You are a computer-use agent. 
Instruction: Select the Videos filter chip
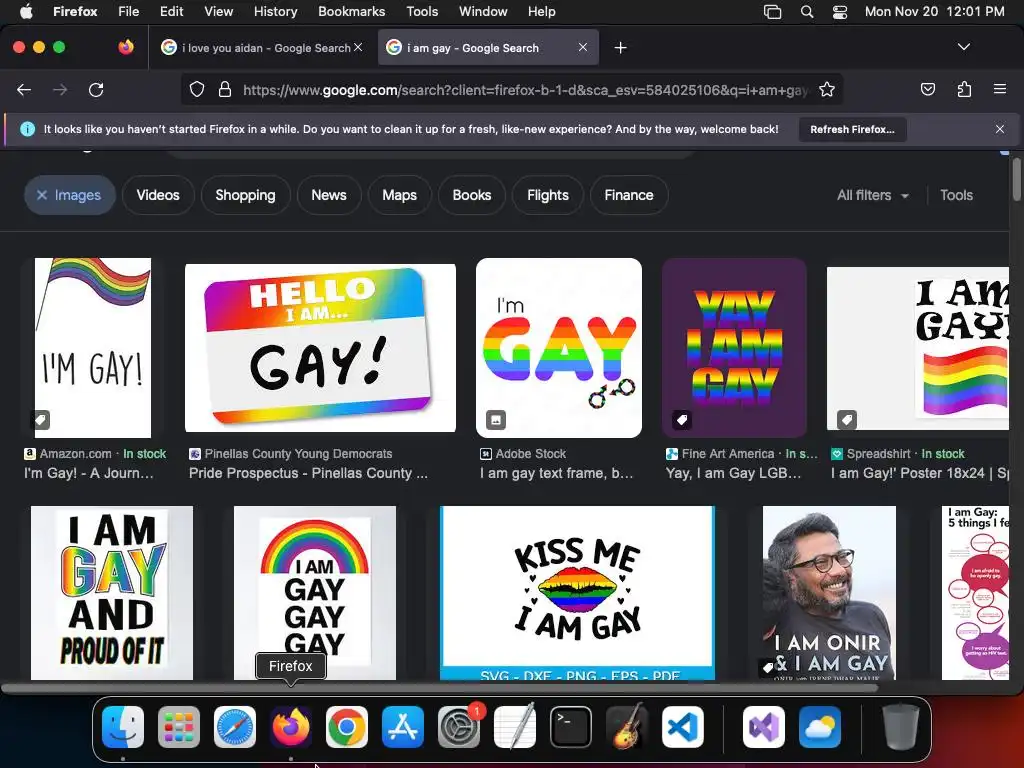158,195
